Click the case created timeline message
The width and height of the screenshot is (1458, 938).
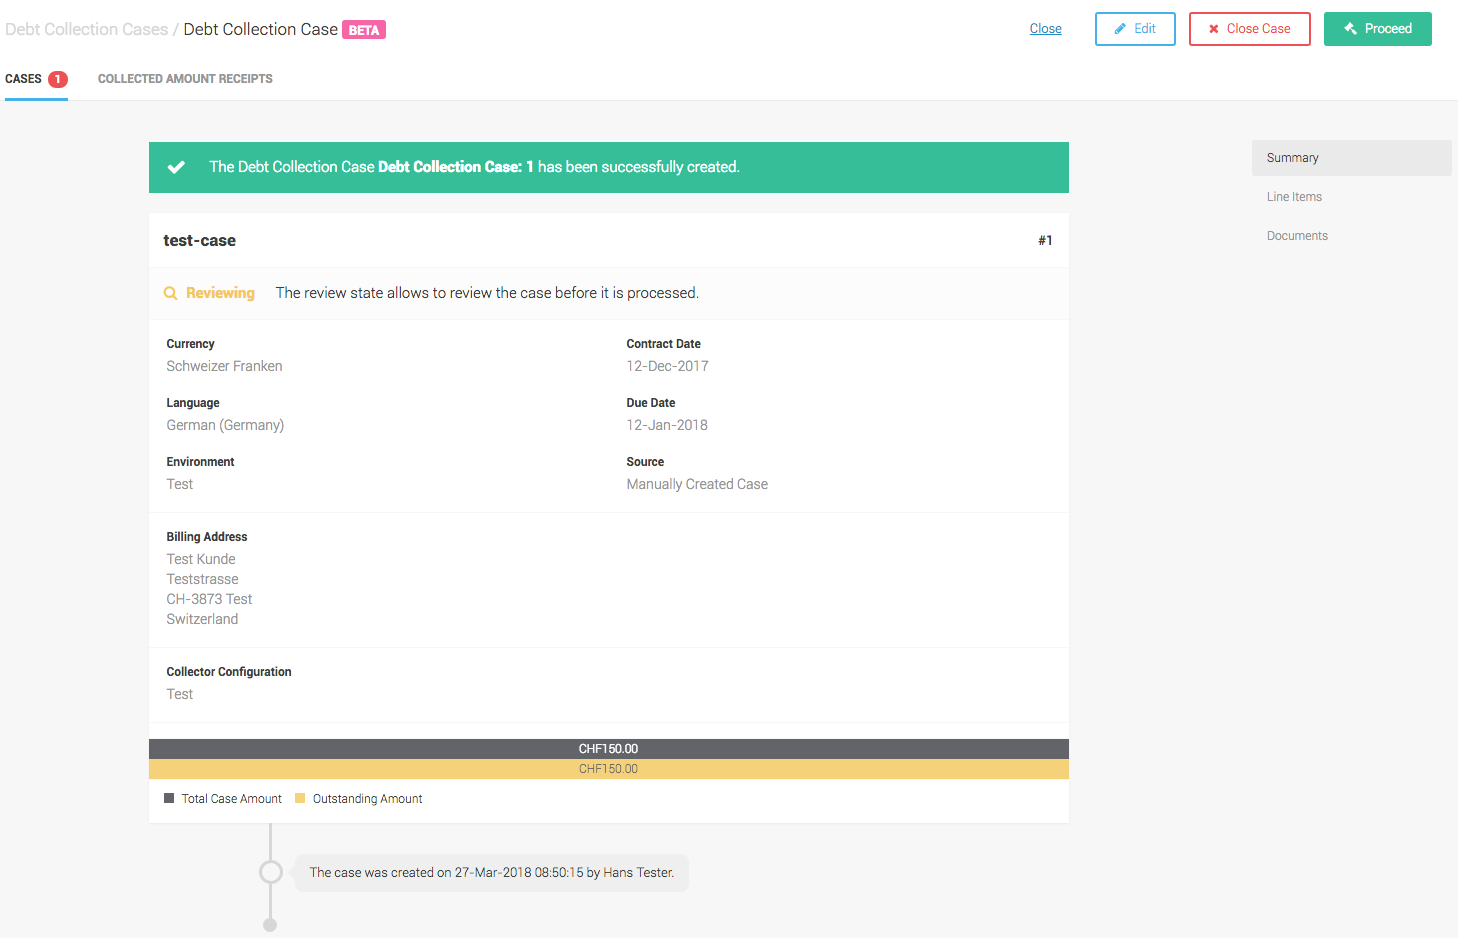coord(491,873)
